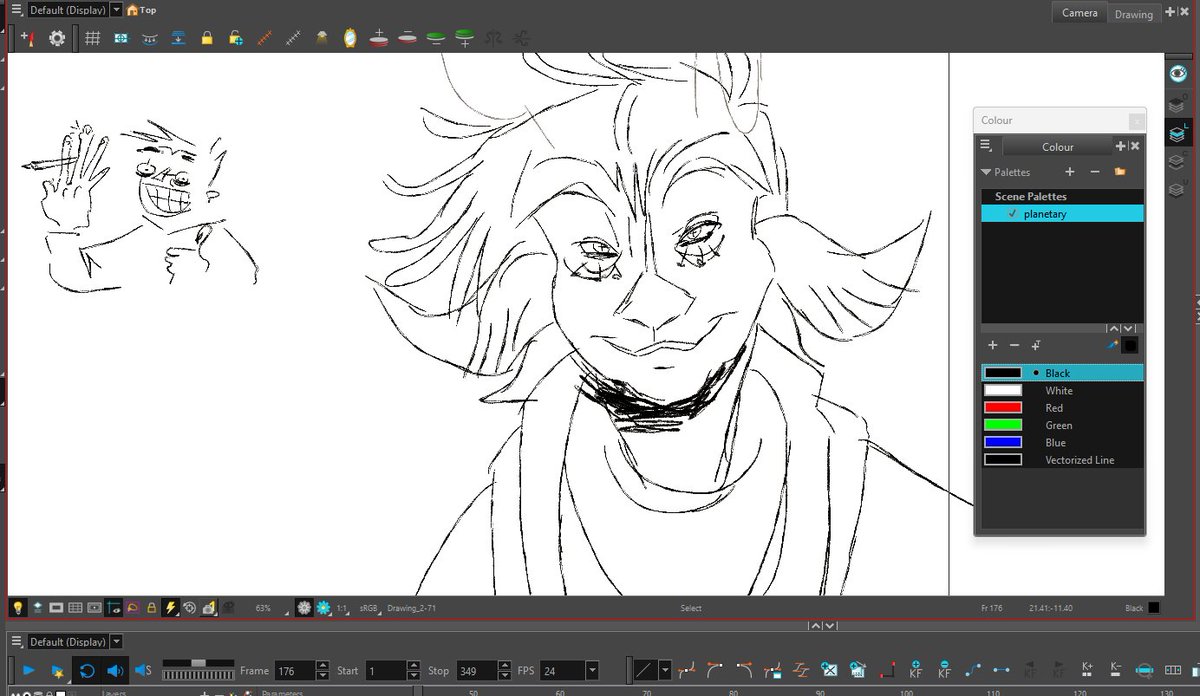The image size is (1200, 696).
Task: Click the Add Drawing Layer brush icon
Action: pos(28,38)
